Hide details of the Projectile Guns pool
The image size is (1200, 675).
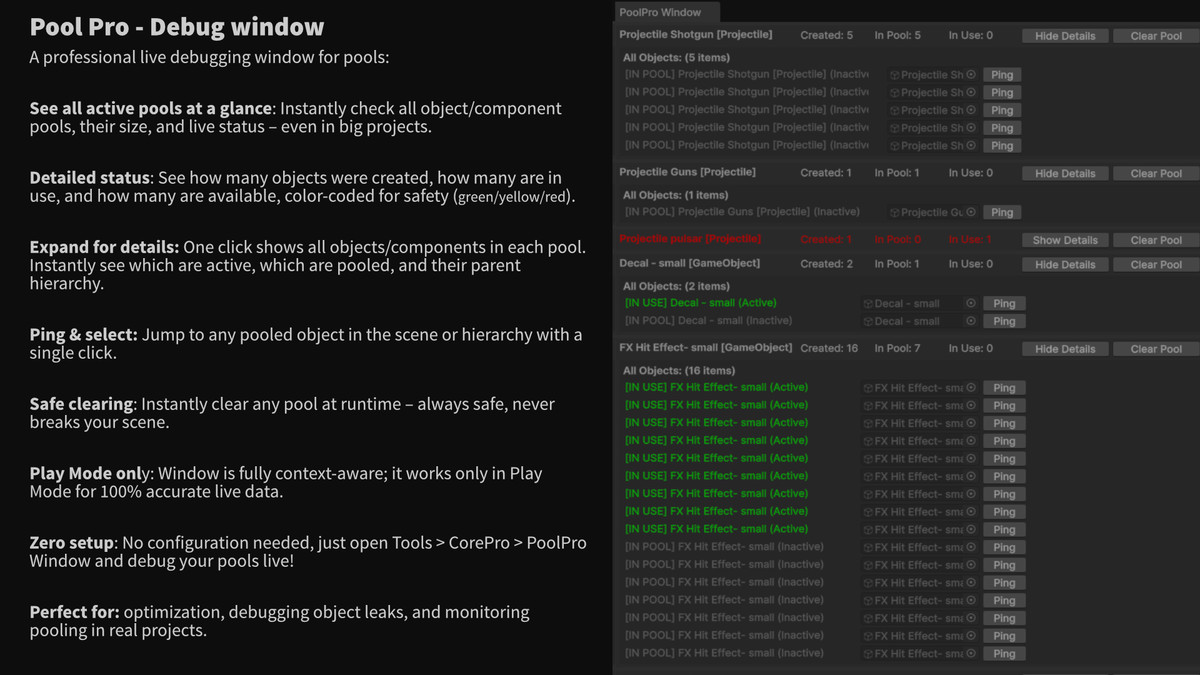[1065, 173]
